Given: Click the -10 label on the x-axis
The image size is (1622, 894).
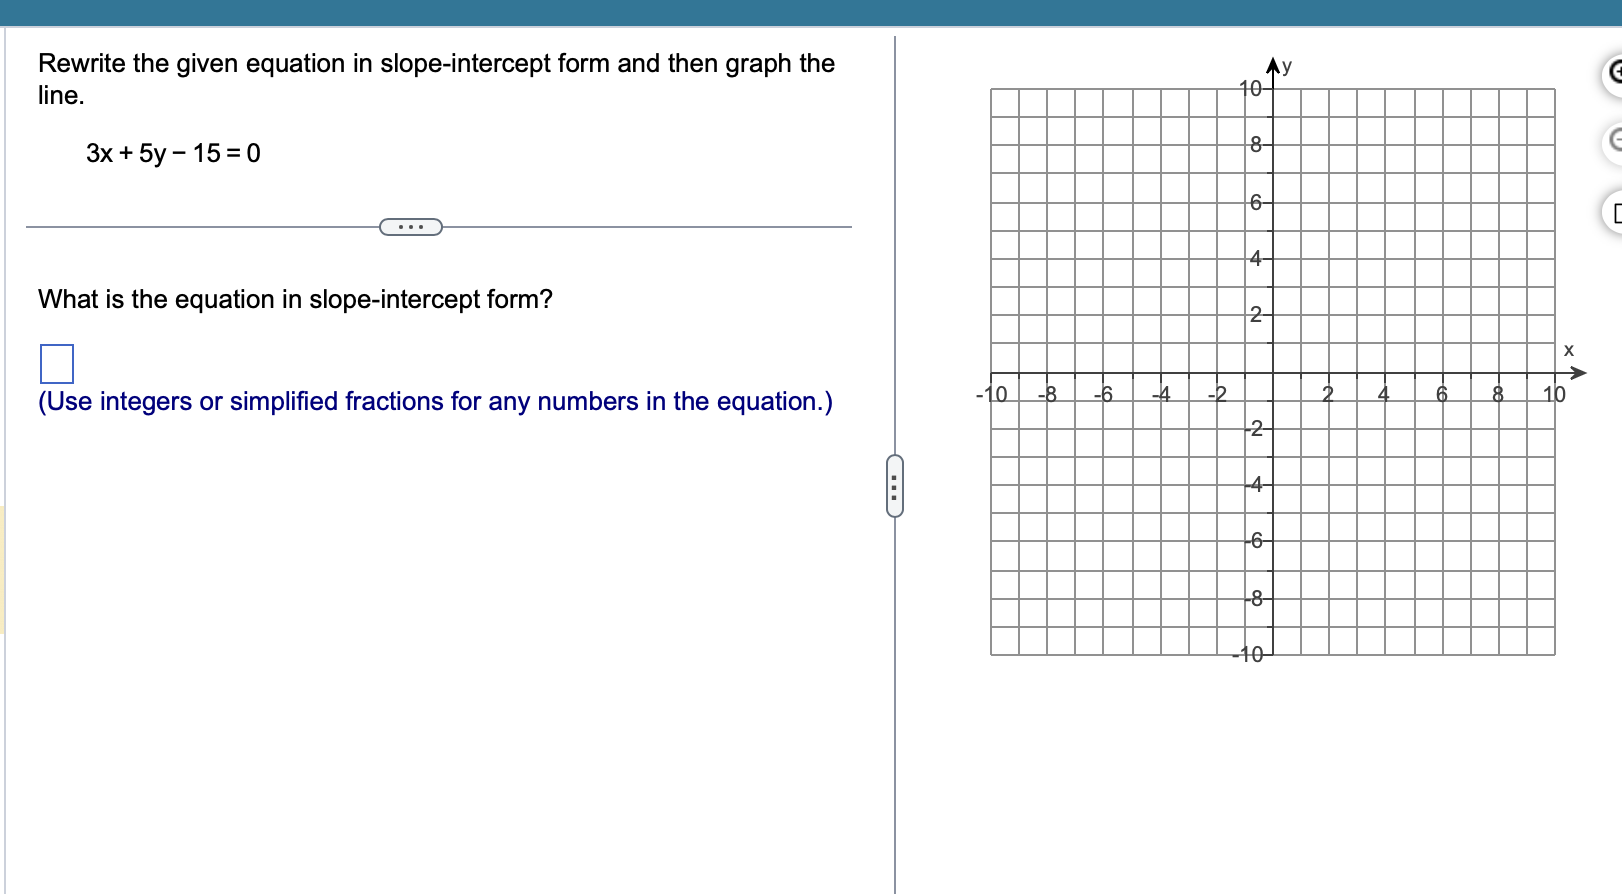Looking at the screenshot, I should (989, 394).
